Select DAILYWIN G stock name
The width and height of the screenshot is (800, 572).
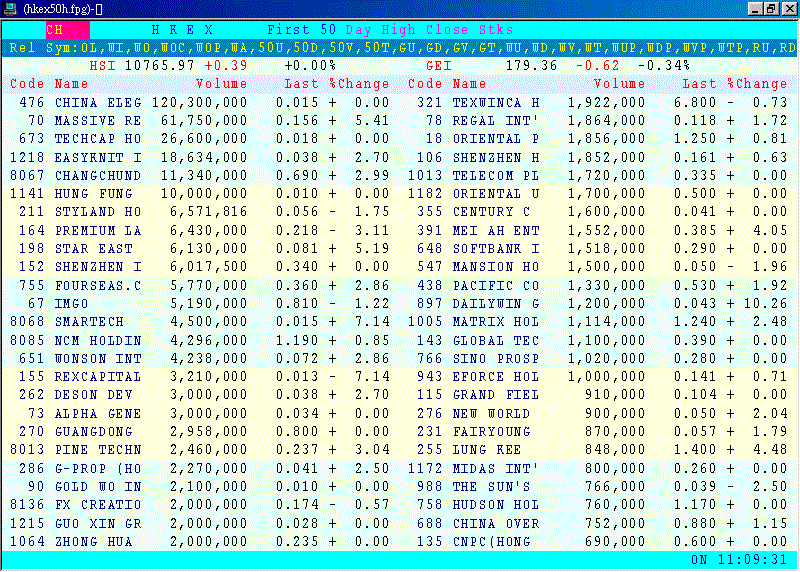(x=496, y=304)
